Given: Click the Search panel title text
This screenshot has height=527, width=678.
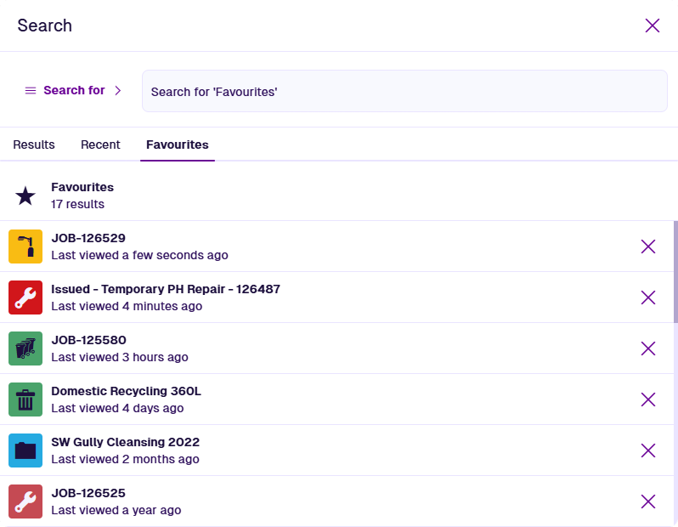Looking at the screenshot, I should coord(45,26).
